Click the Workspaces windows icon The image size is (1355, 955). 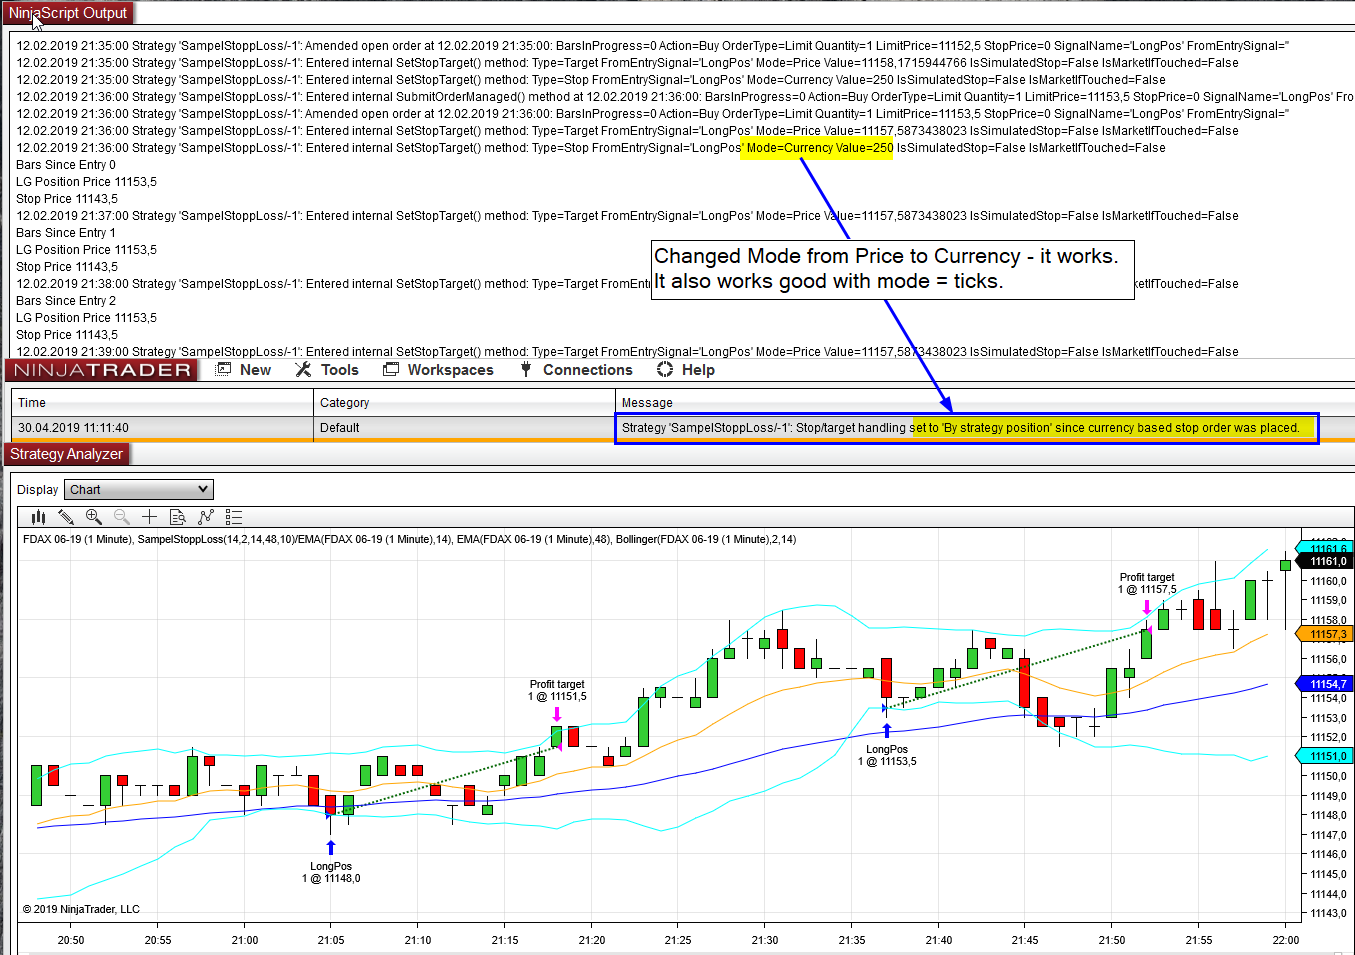tap(391, 370)
